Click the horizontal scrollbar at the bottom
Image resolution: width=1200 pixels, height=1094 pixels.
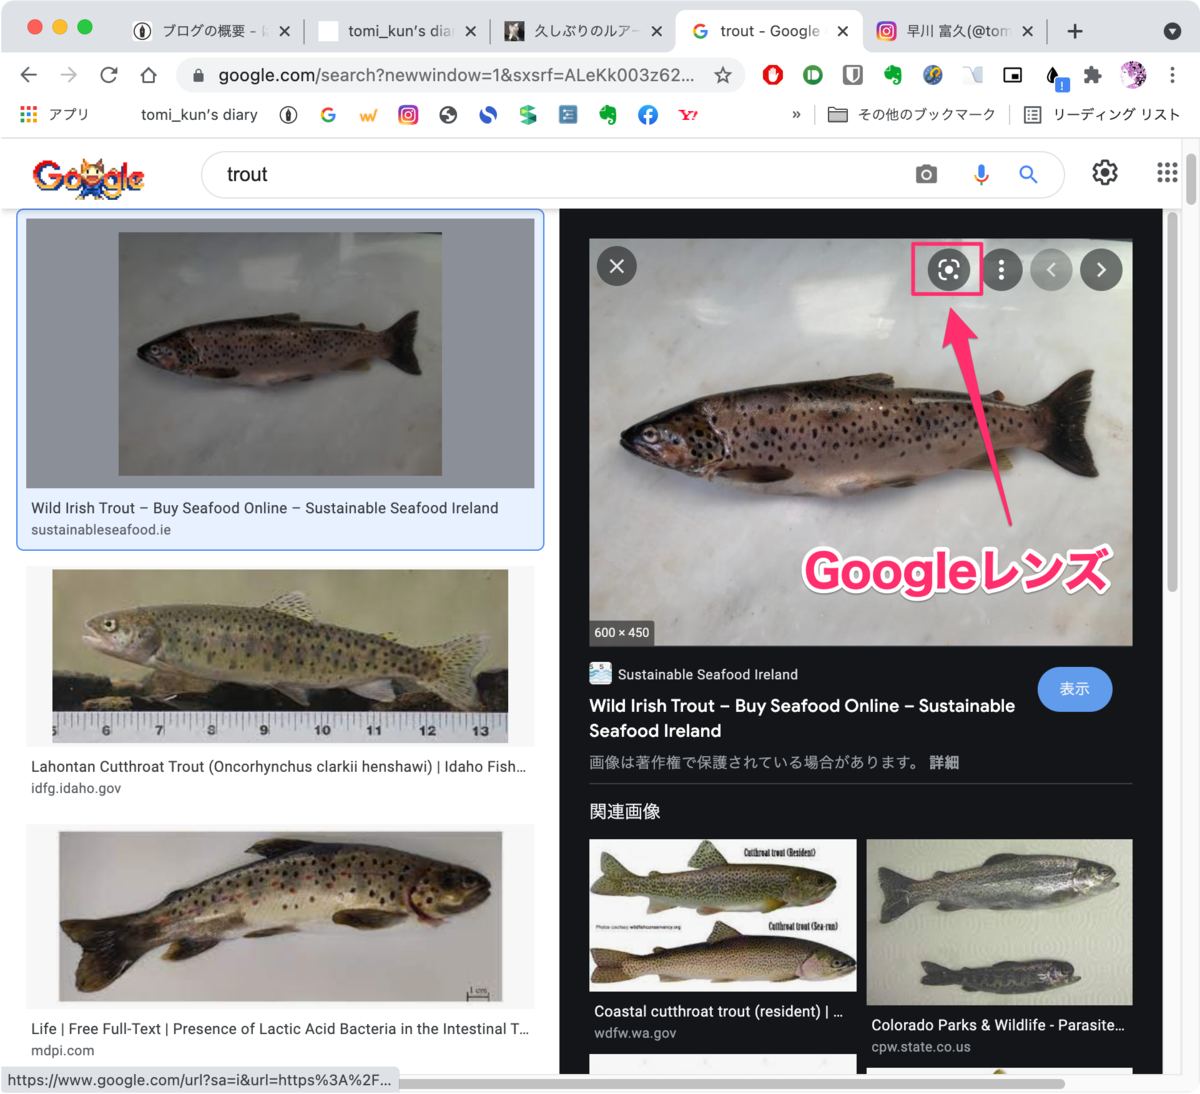click(730, 1084)
